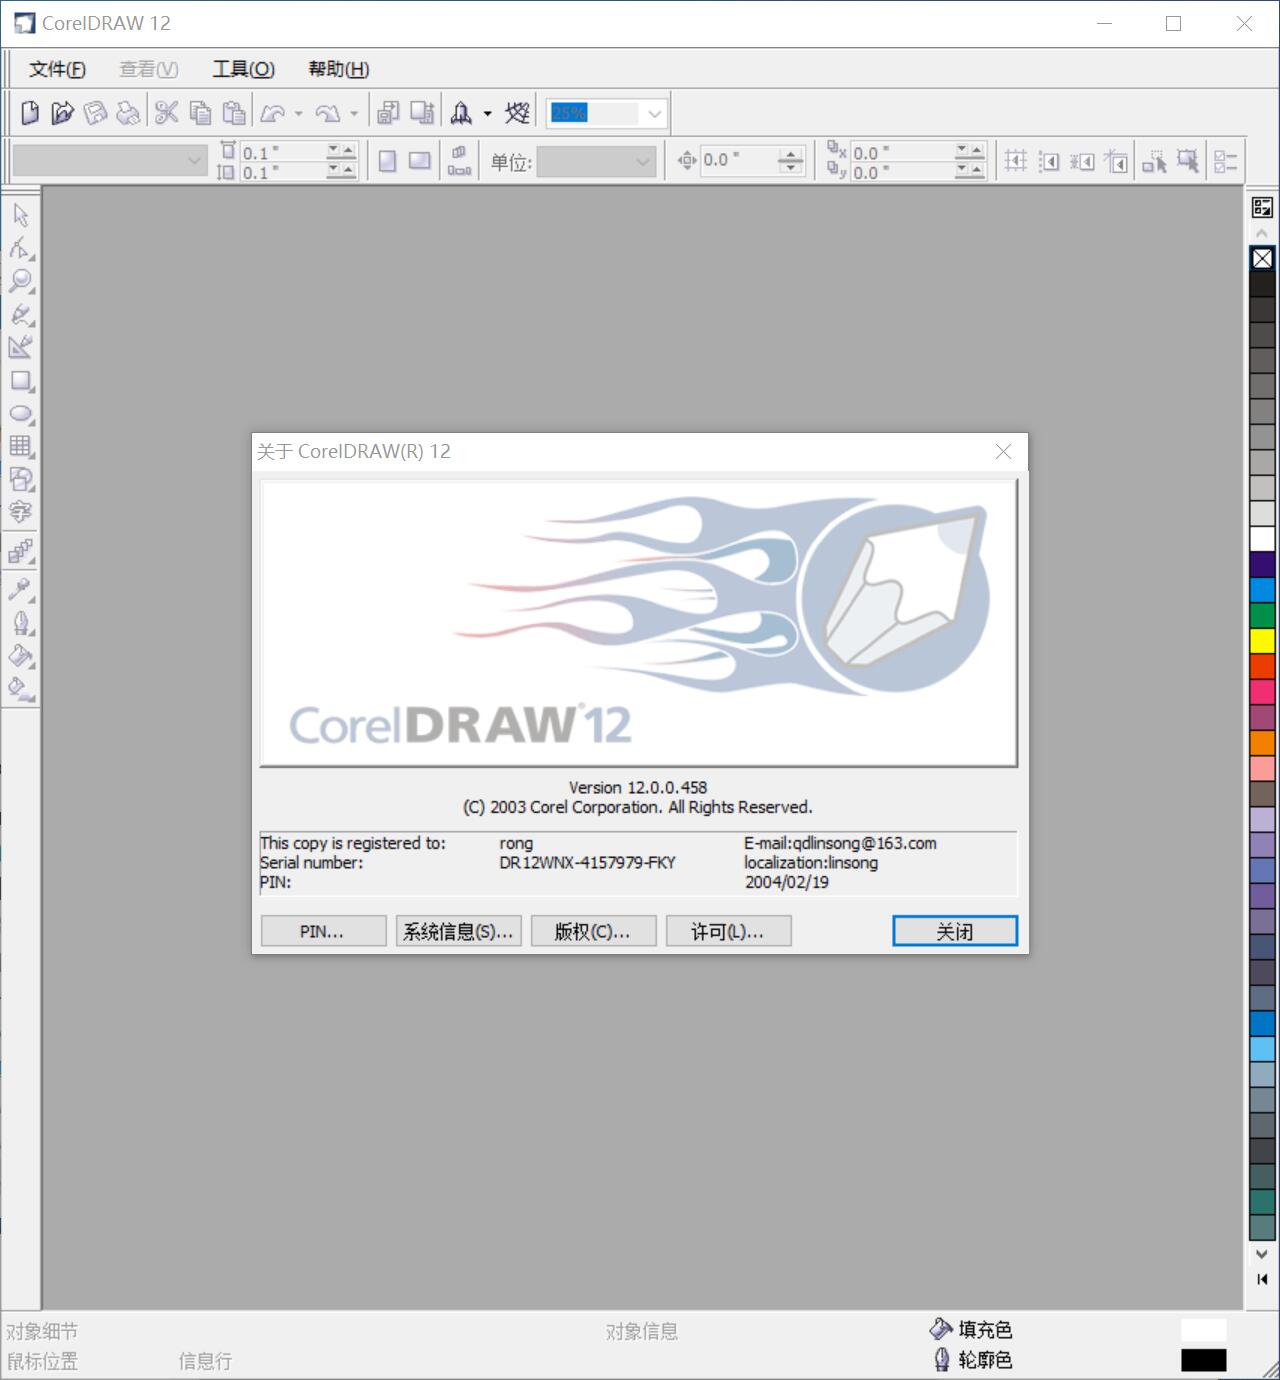Select the Eyedropper tool

click(x=20, y=588)
